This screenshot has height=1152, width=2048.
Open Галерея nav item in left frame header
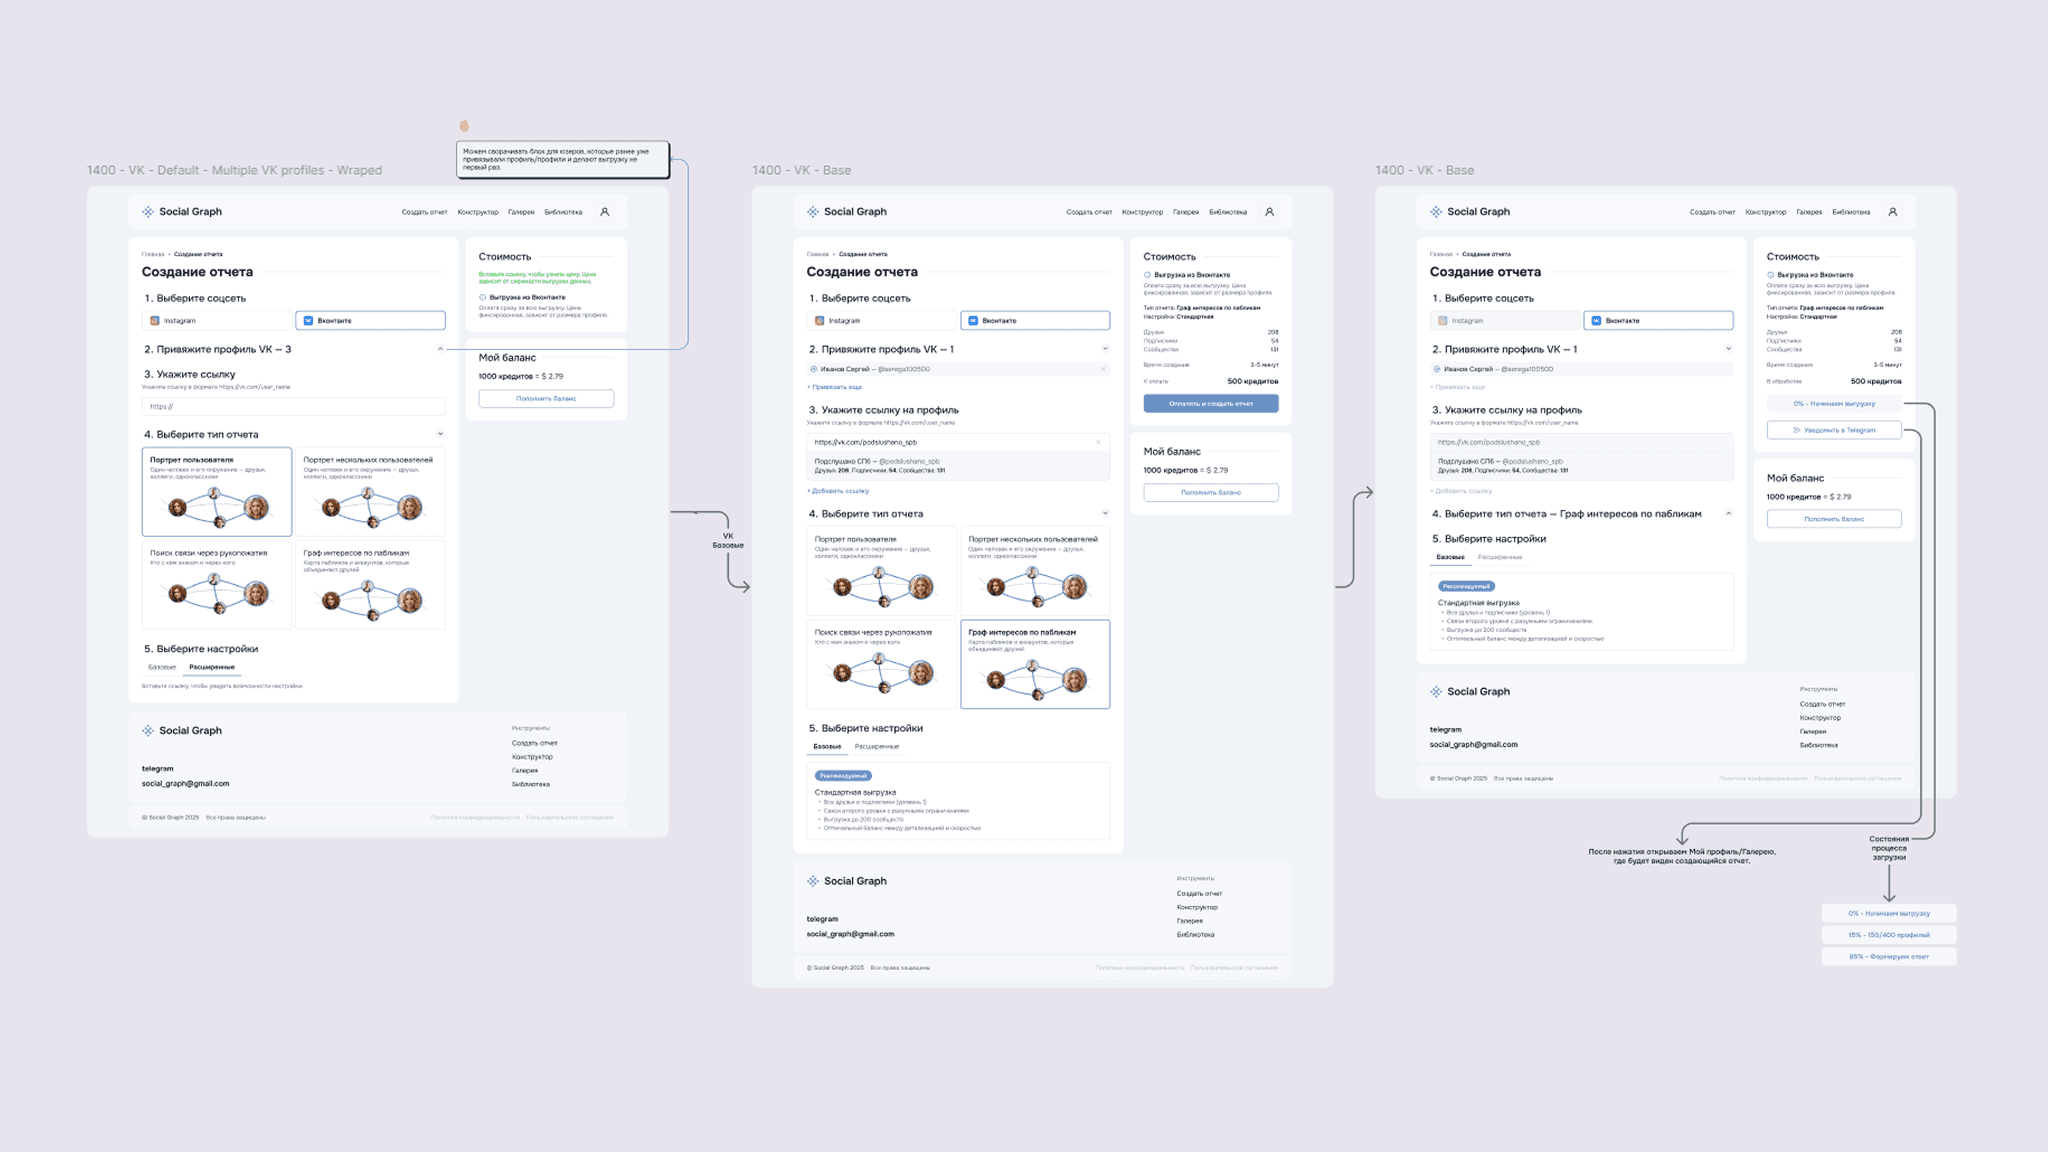click(521, 212)
